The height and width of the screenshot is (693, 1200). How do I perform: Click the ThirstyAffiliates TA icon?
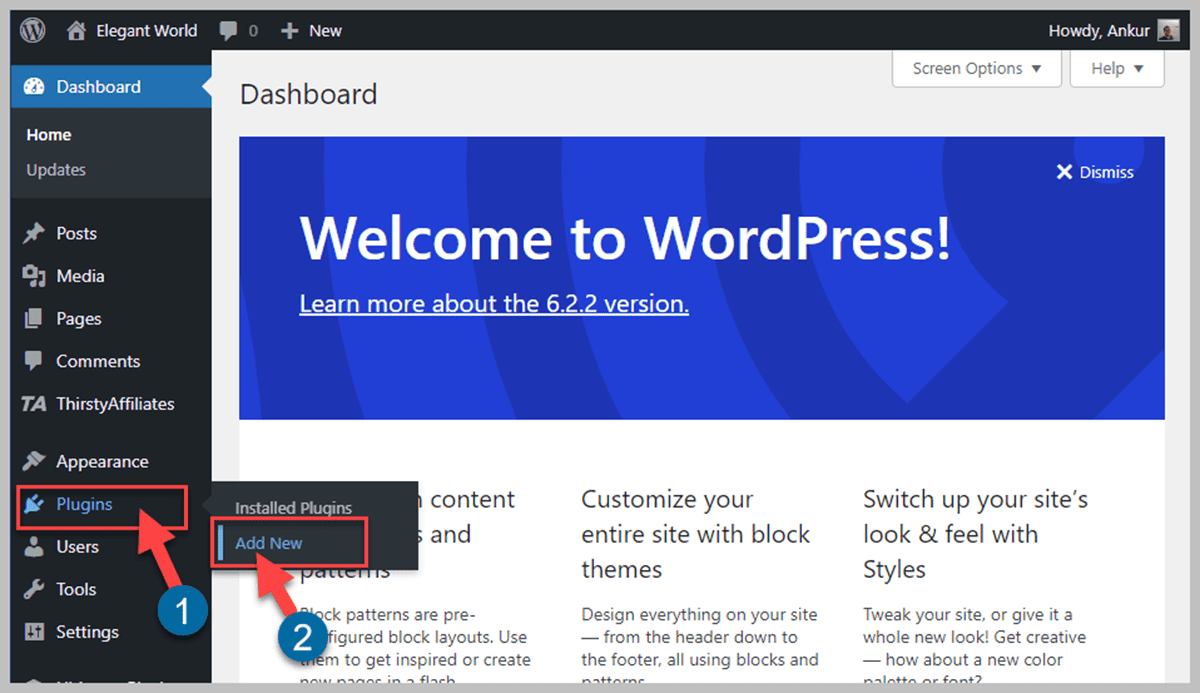click(33, 403)
